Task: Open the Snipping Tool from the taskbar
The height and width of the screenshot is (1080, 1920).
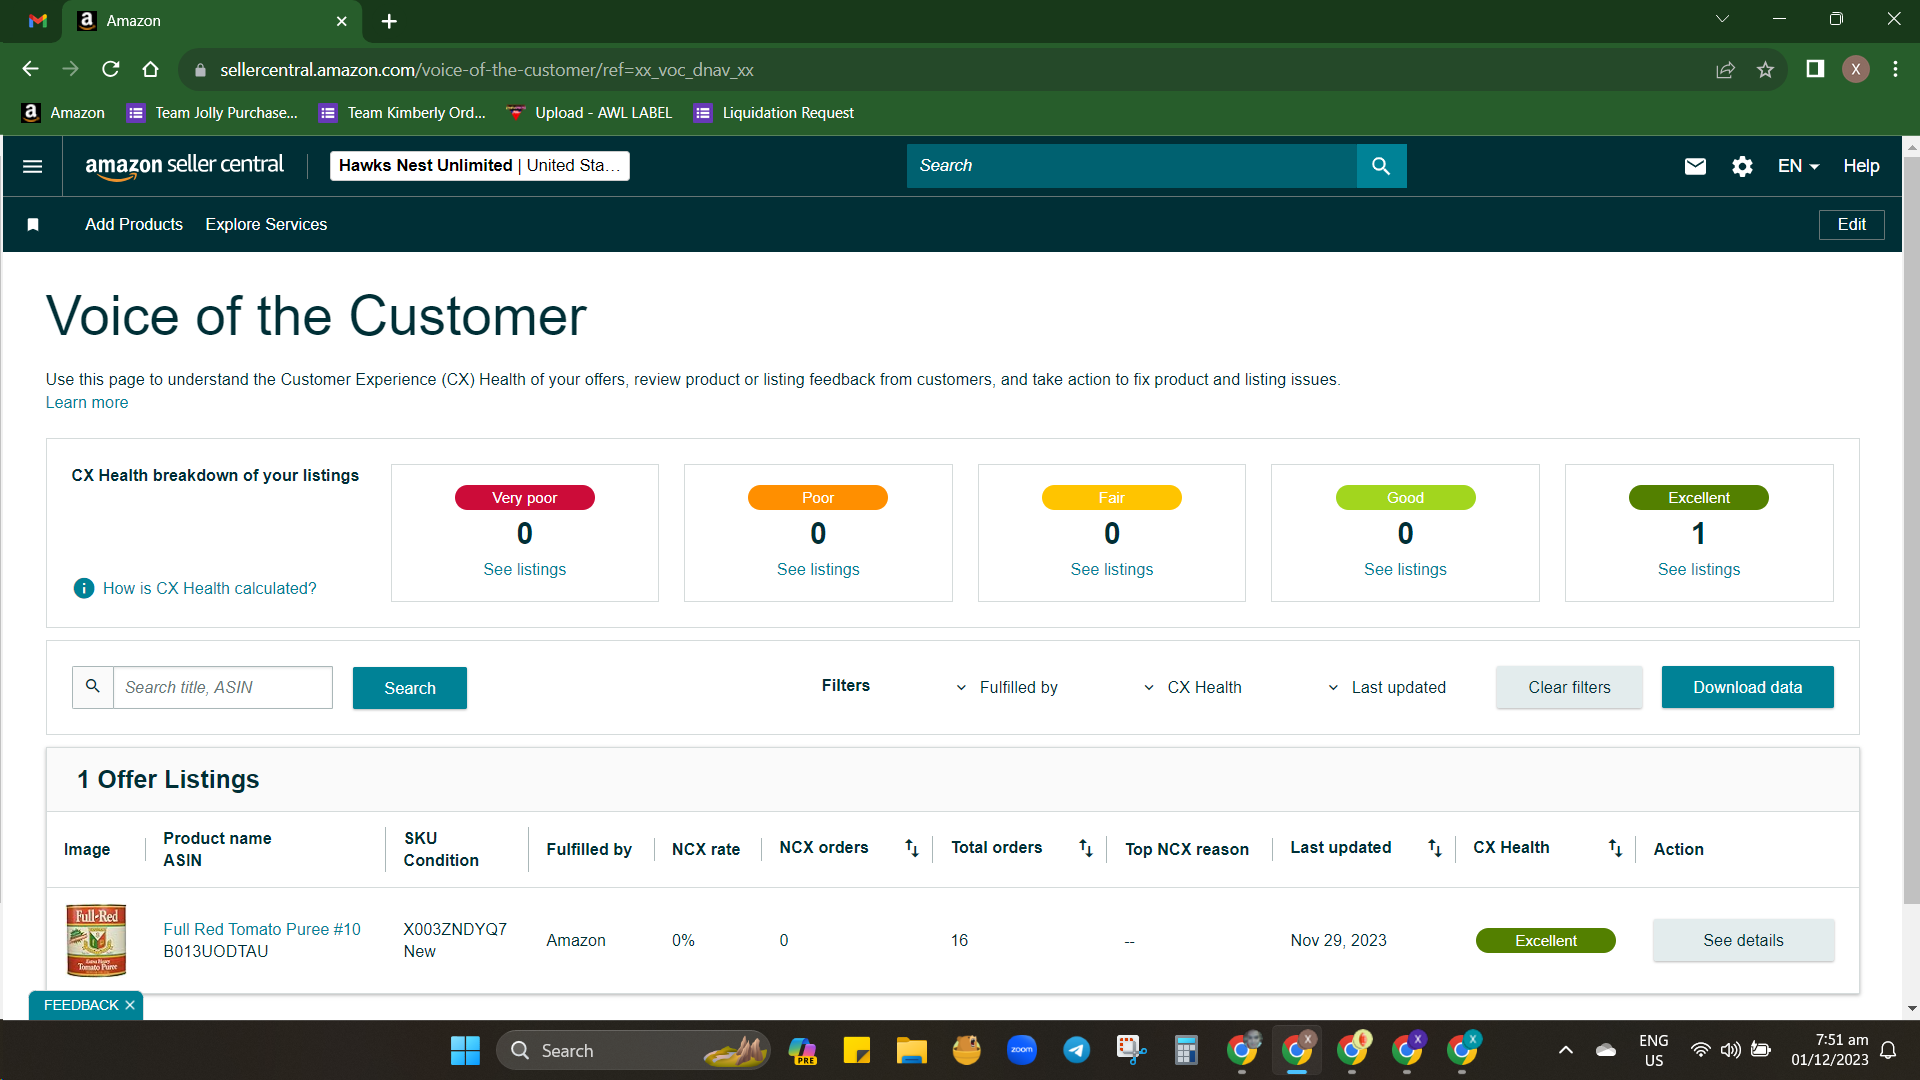Action: [1131, 1050]
